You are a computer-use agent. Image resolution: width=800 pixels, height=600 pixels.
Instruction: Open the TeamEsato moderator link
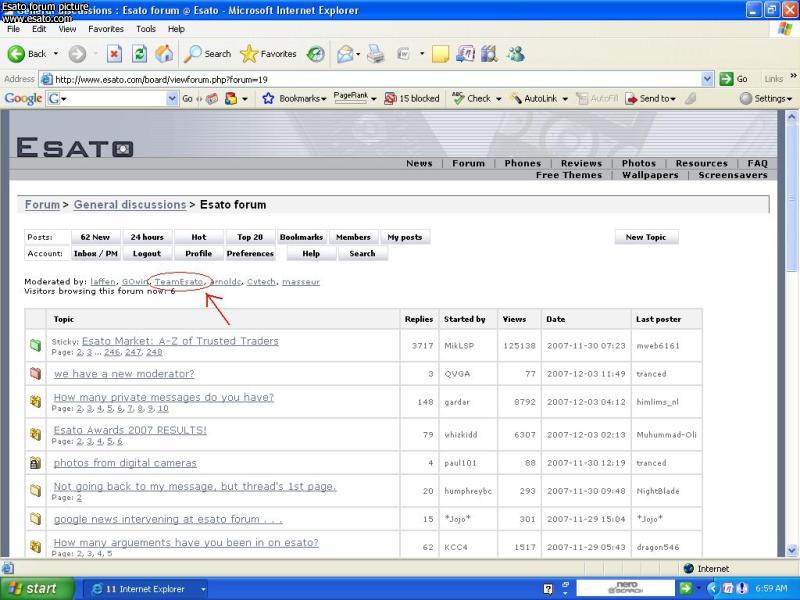coord(179,282)
